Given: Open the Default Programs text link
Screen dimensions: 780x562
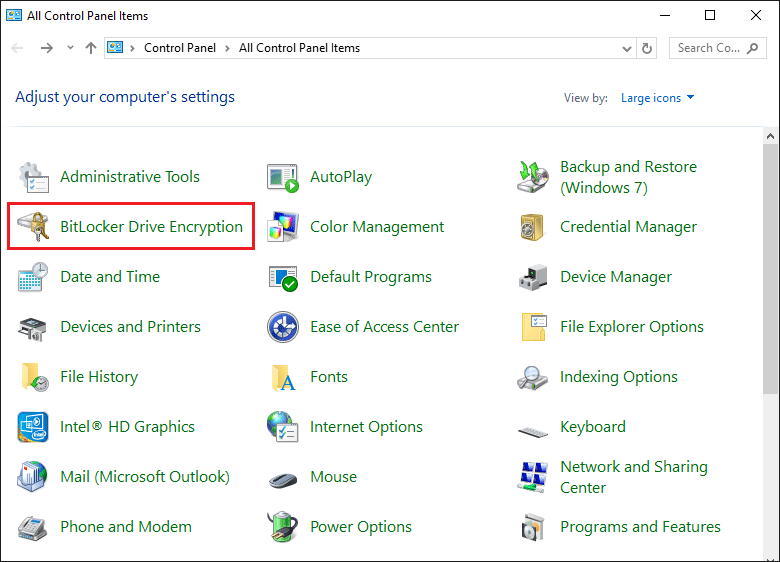Looking at the screenshot, I should (x=371, y=277).
